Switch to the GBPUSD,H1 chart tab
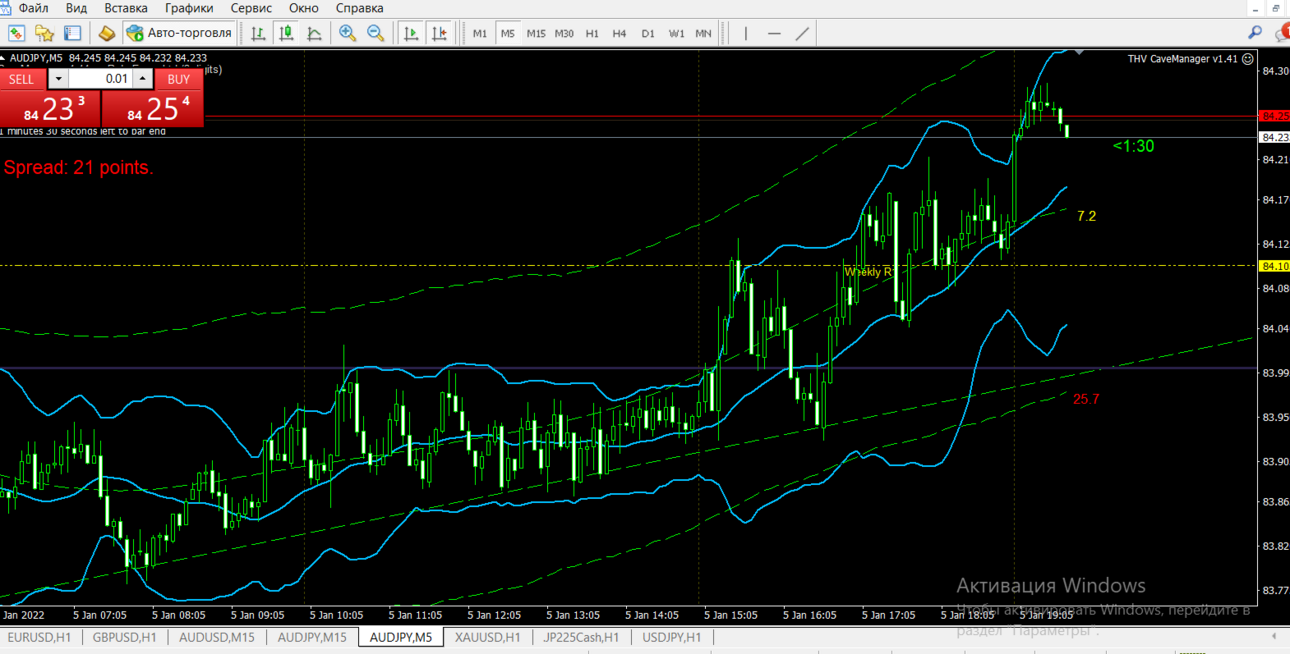This screenshot has height=654, width=1290. [124, 637]
